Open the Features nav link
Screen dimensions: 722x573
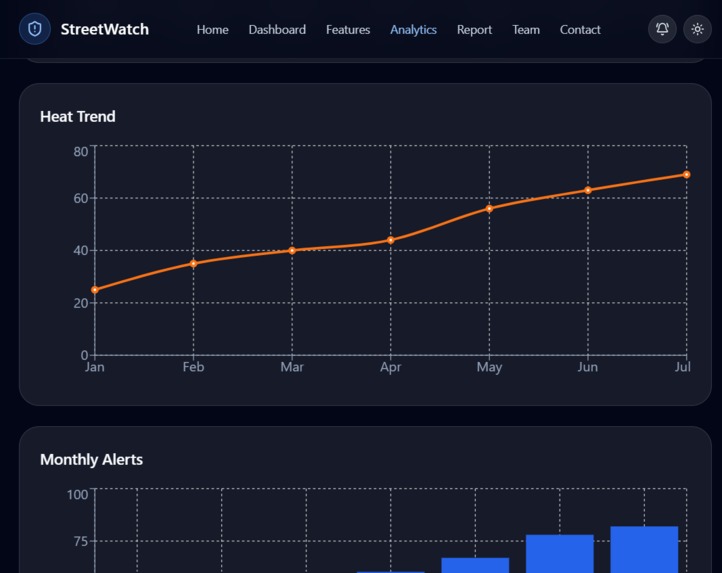[348, 29]
